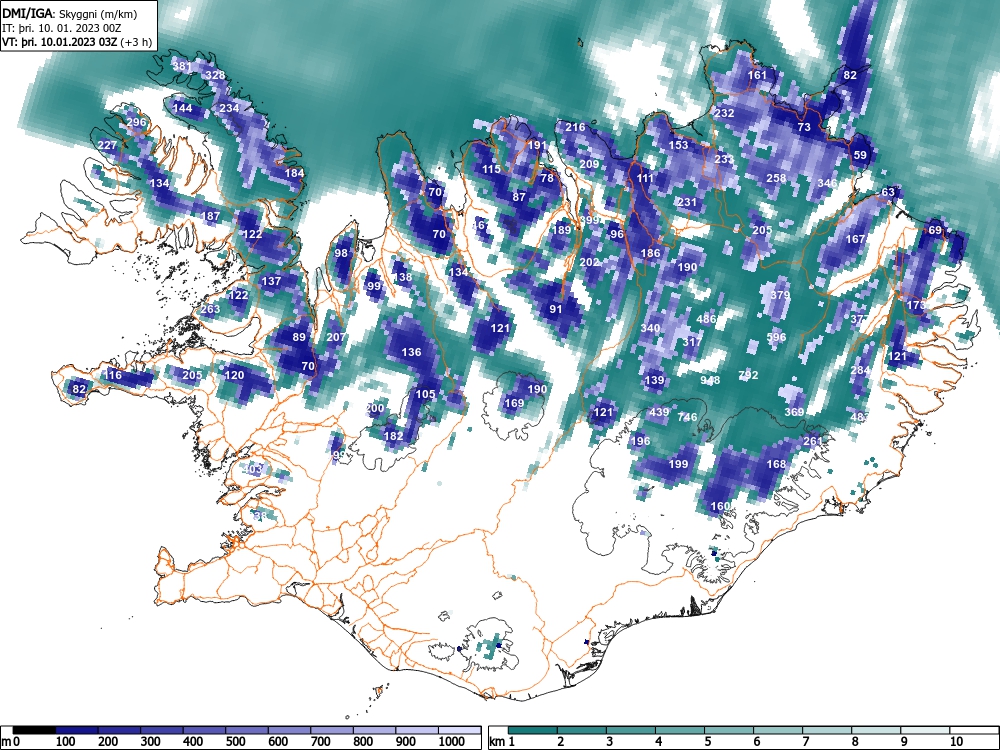The height and width of the screenshot is (750, 1000).
Task: Click the visibility value 317 on the map
Action: click(x=692, y=342)
